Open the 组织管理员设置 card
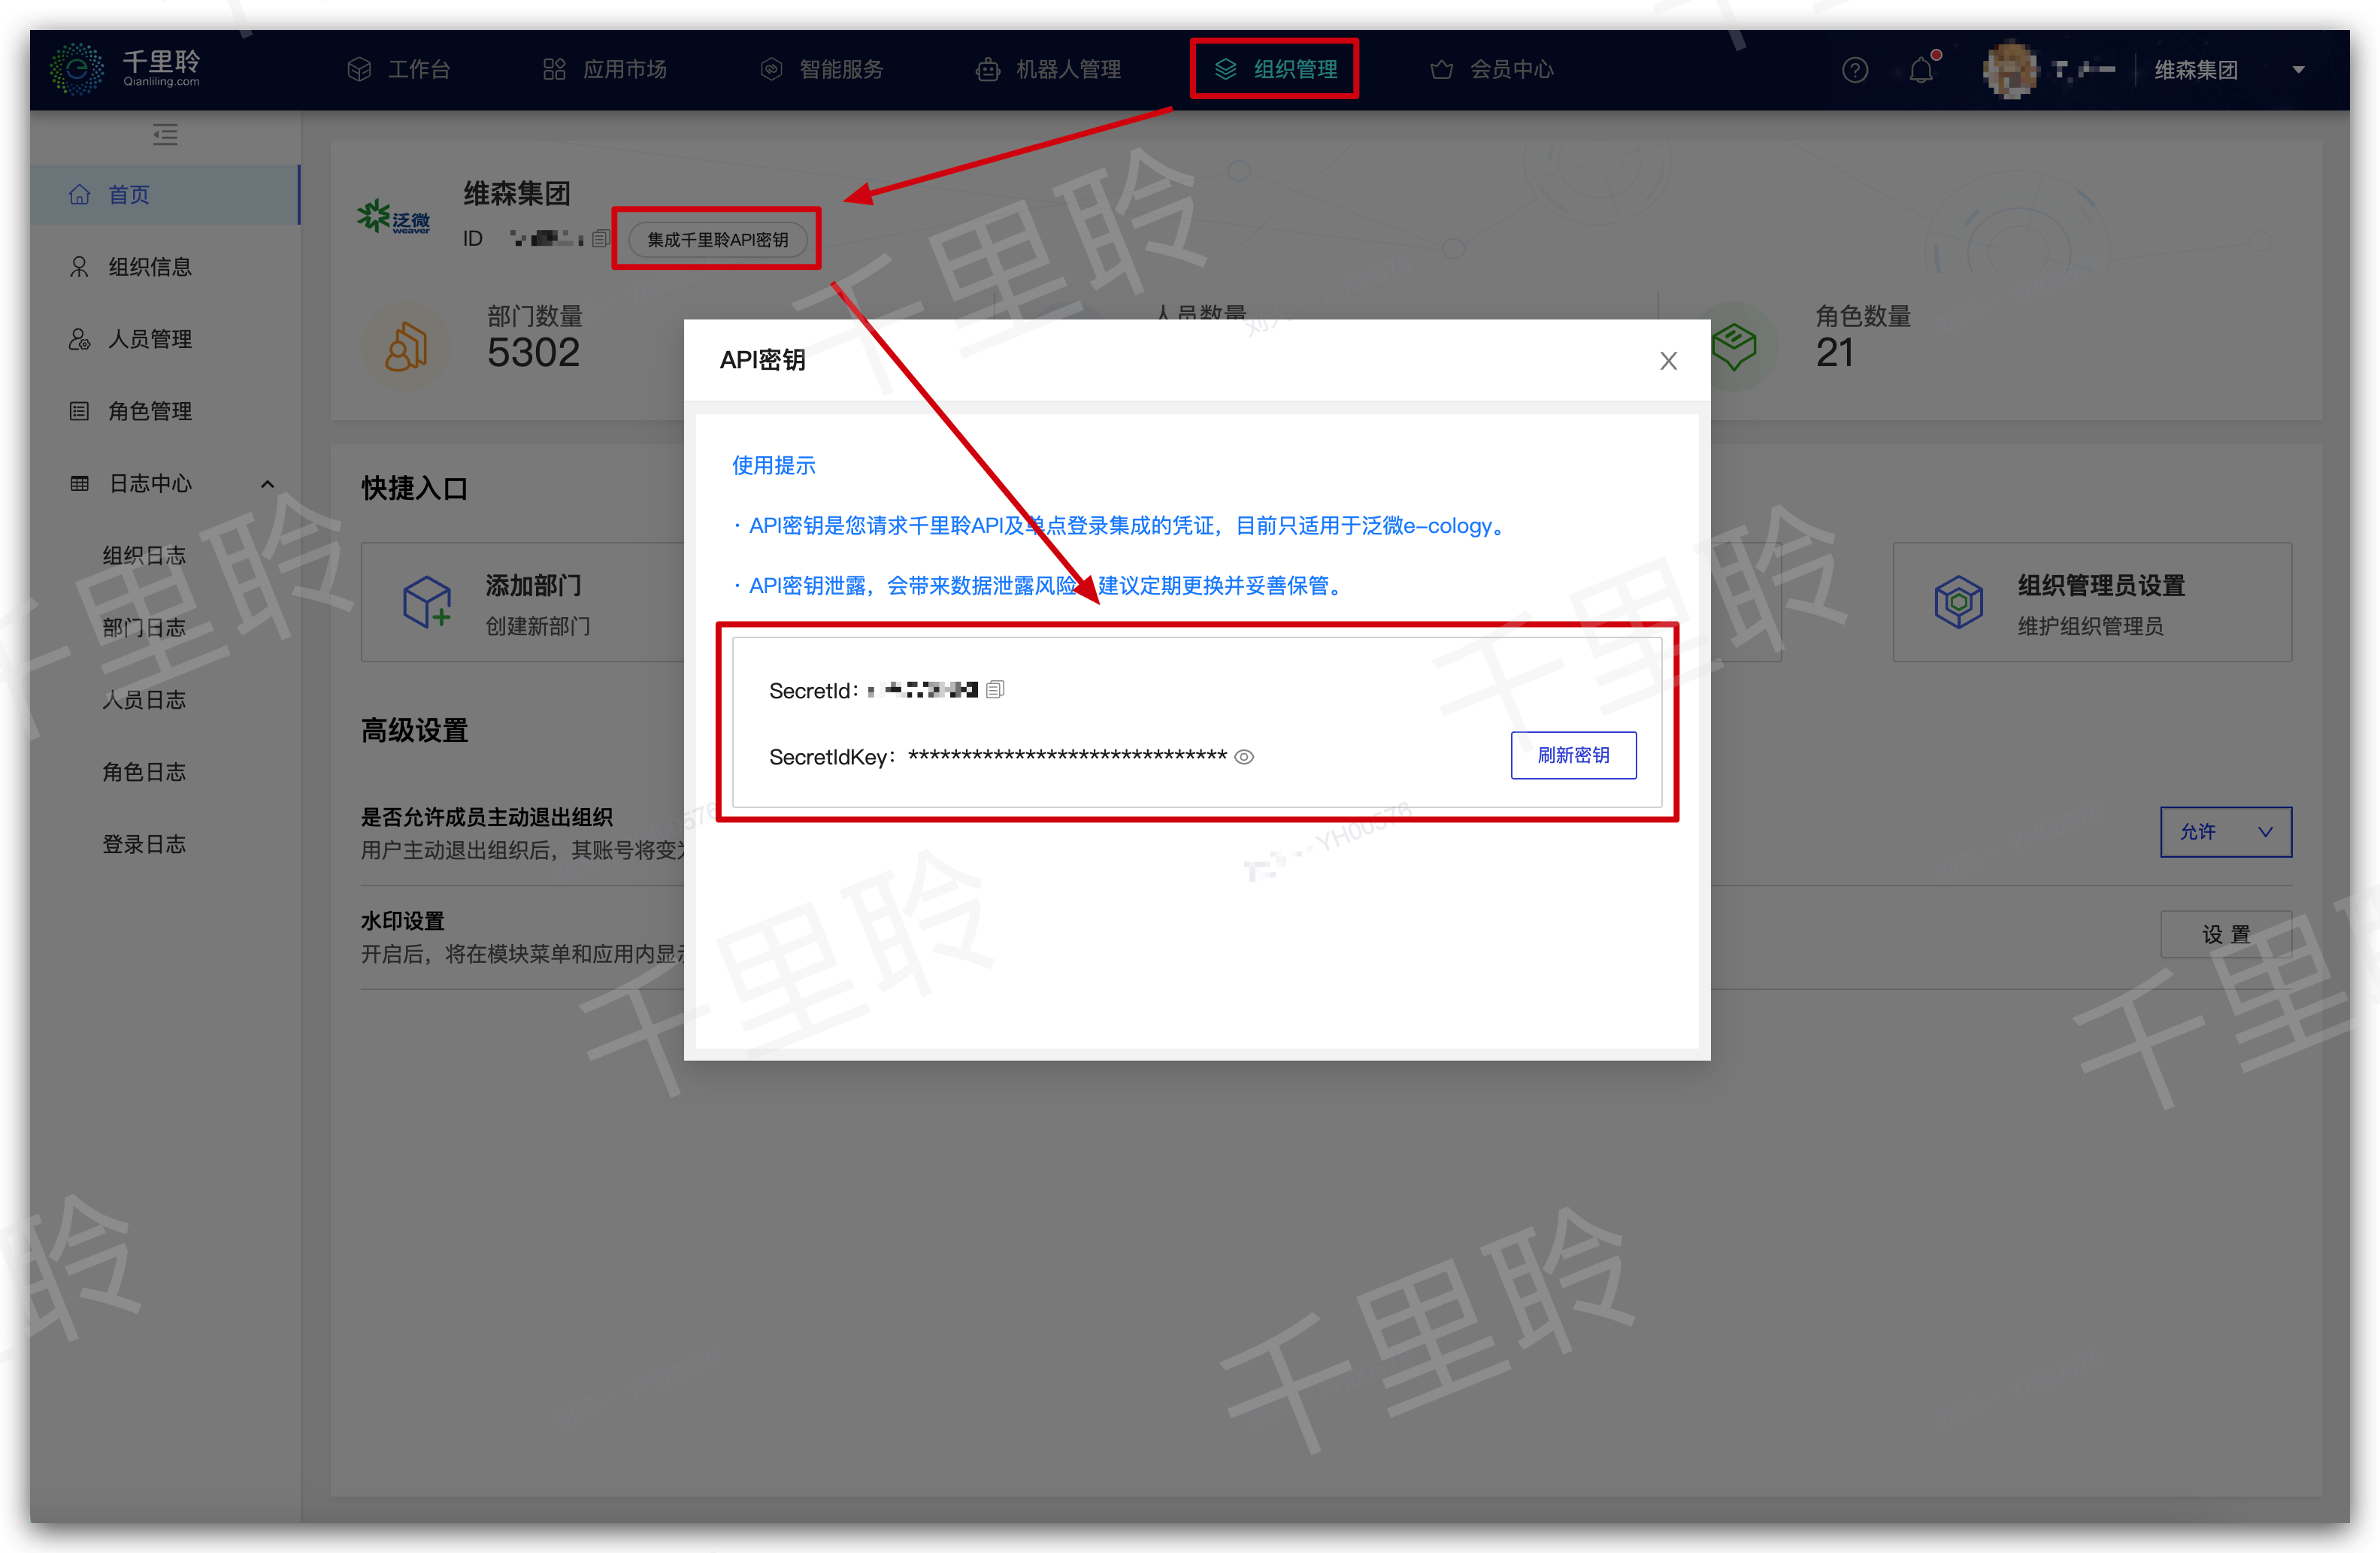The image size is (2380, 1553). pos(2092,602)
